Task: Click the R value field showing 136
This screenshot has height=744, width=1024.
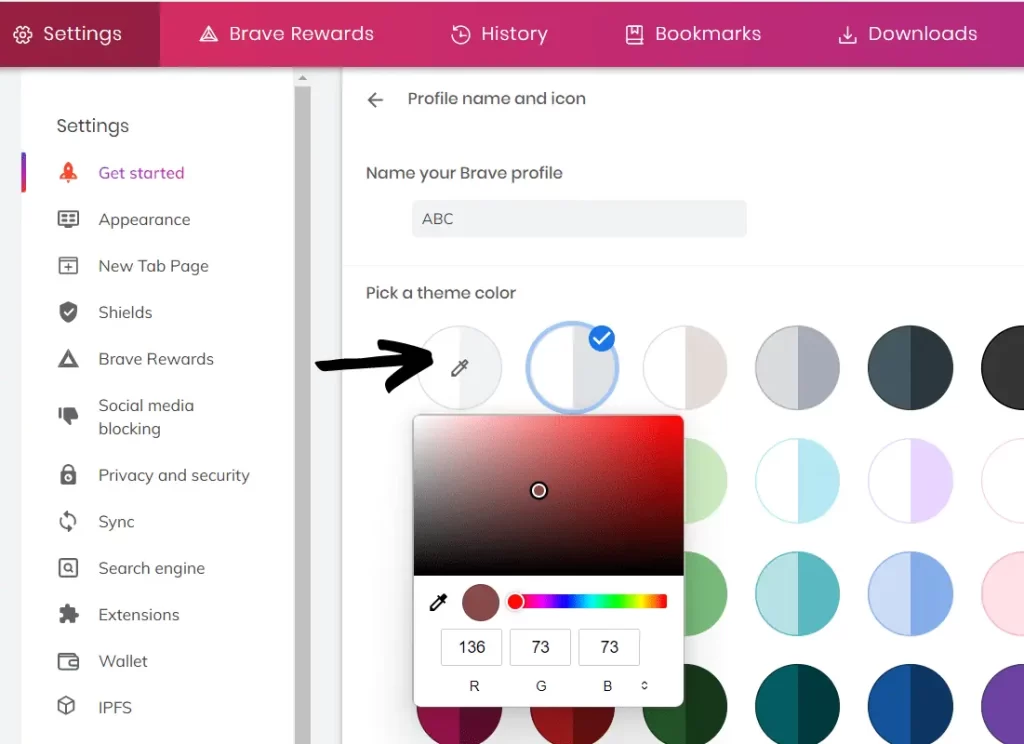Action: pyautogui.click(x=472, y=647)
